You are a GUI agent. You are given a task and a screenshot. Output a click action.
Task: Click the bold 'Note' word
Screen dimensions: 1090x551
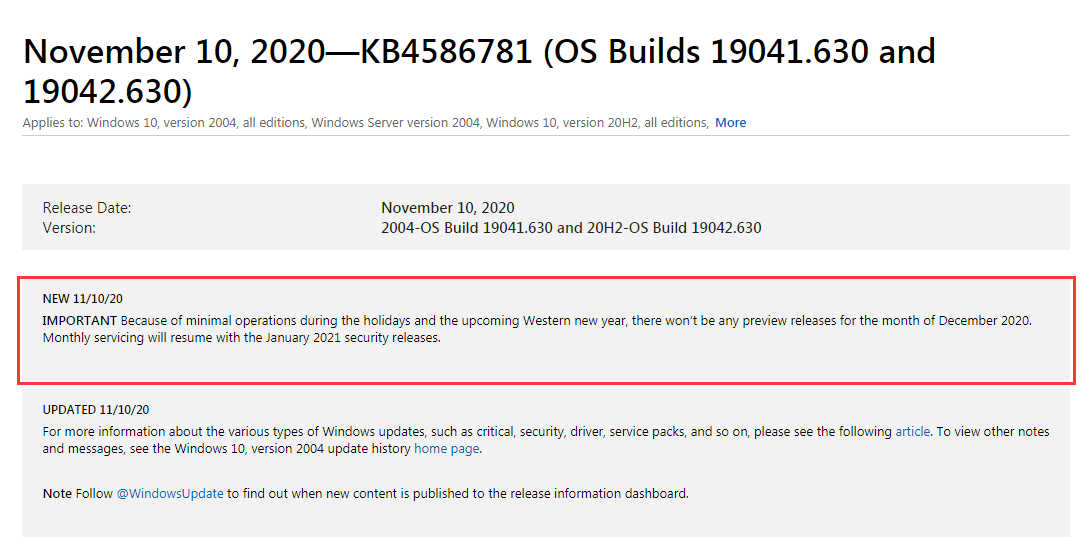(57, 493)
